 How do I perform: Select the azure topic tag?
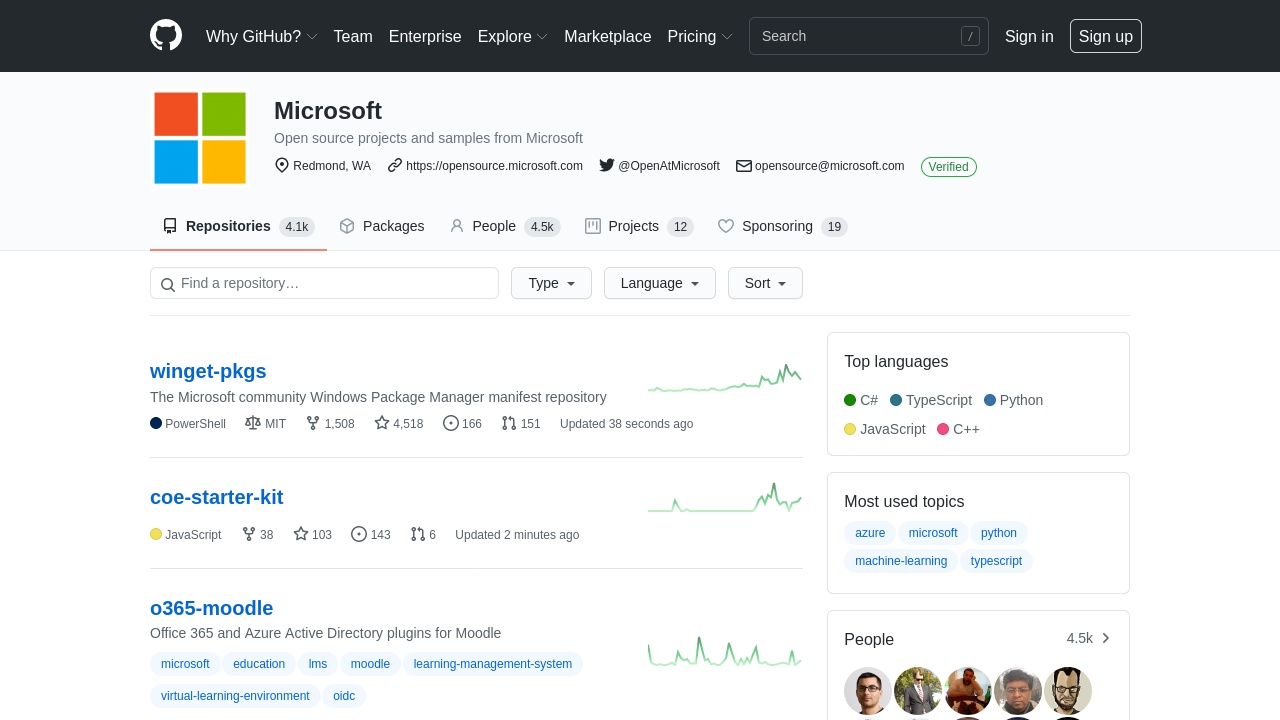tap(870, 533)
